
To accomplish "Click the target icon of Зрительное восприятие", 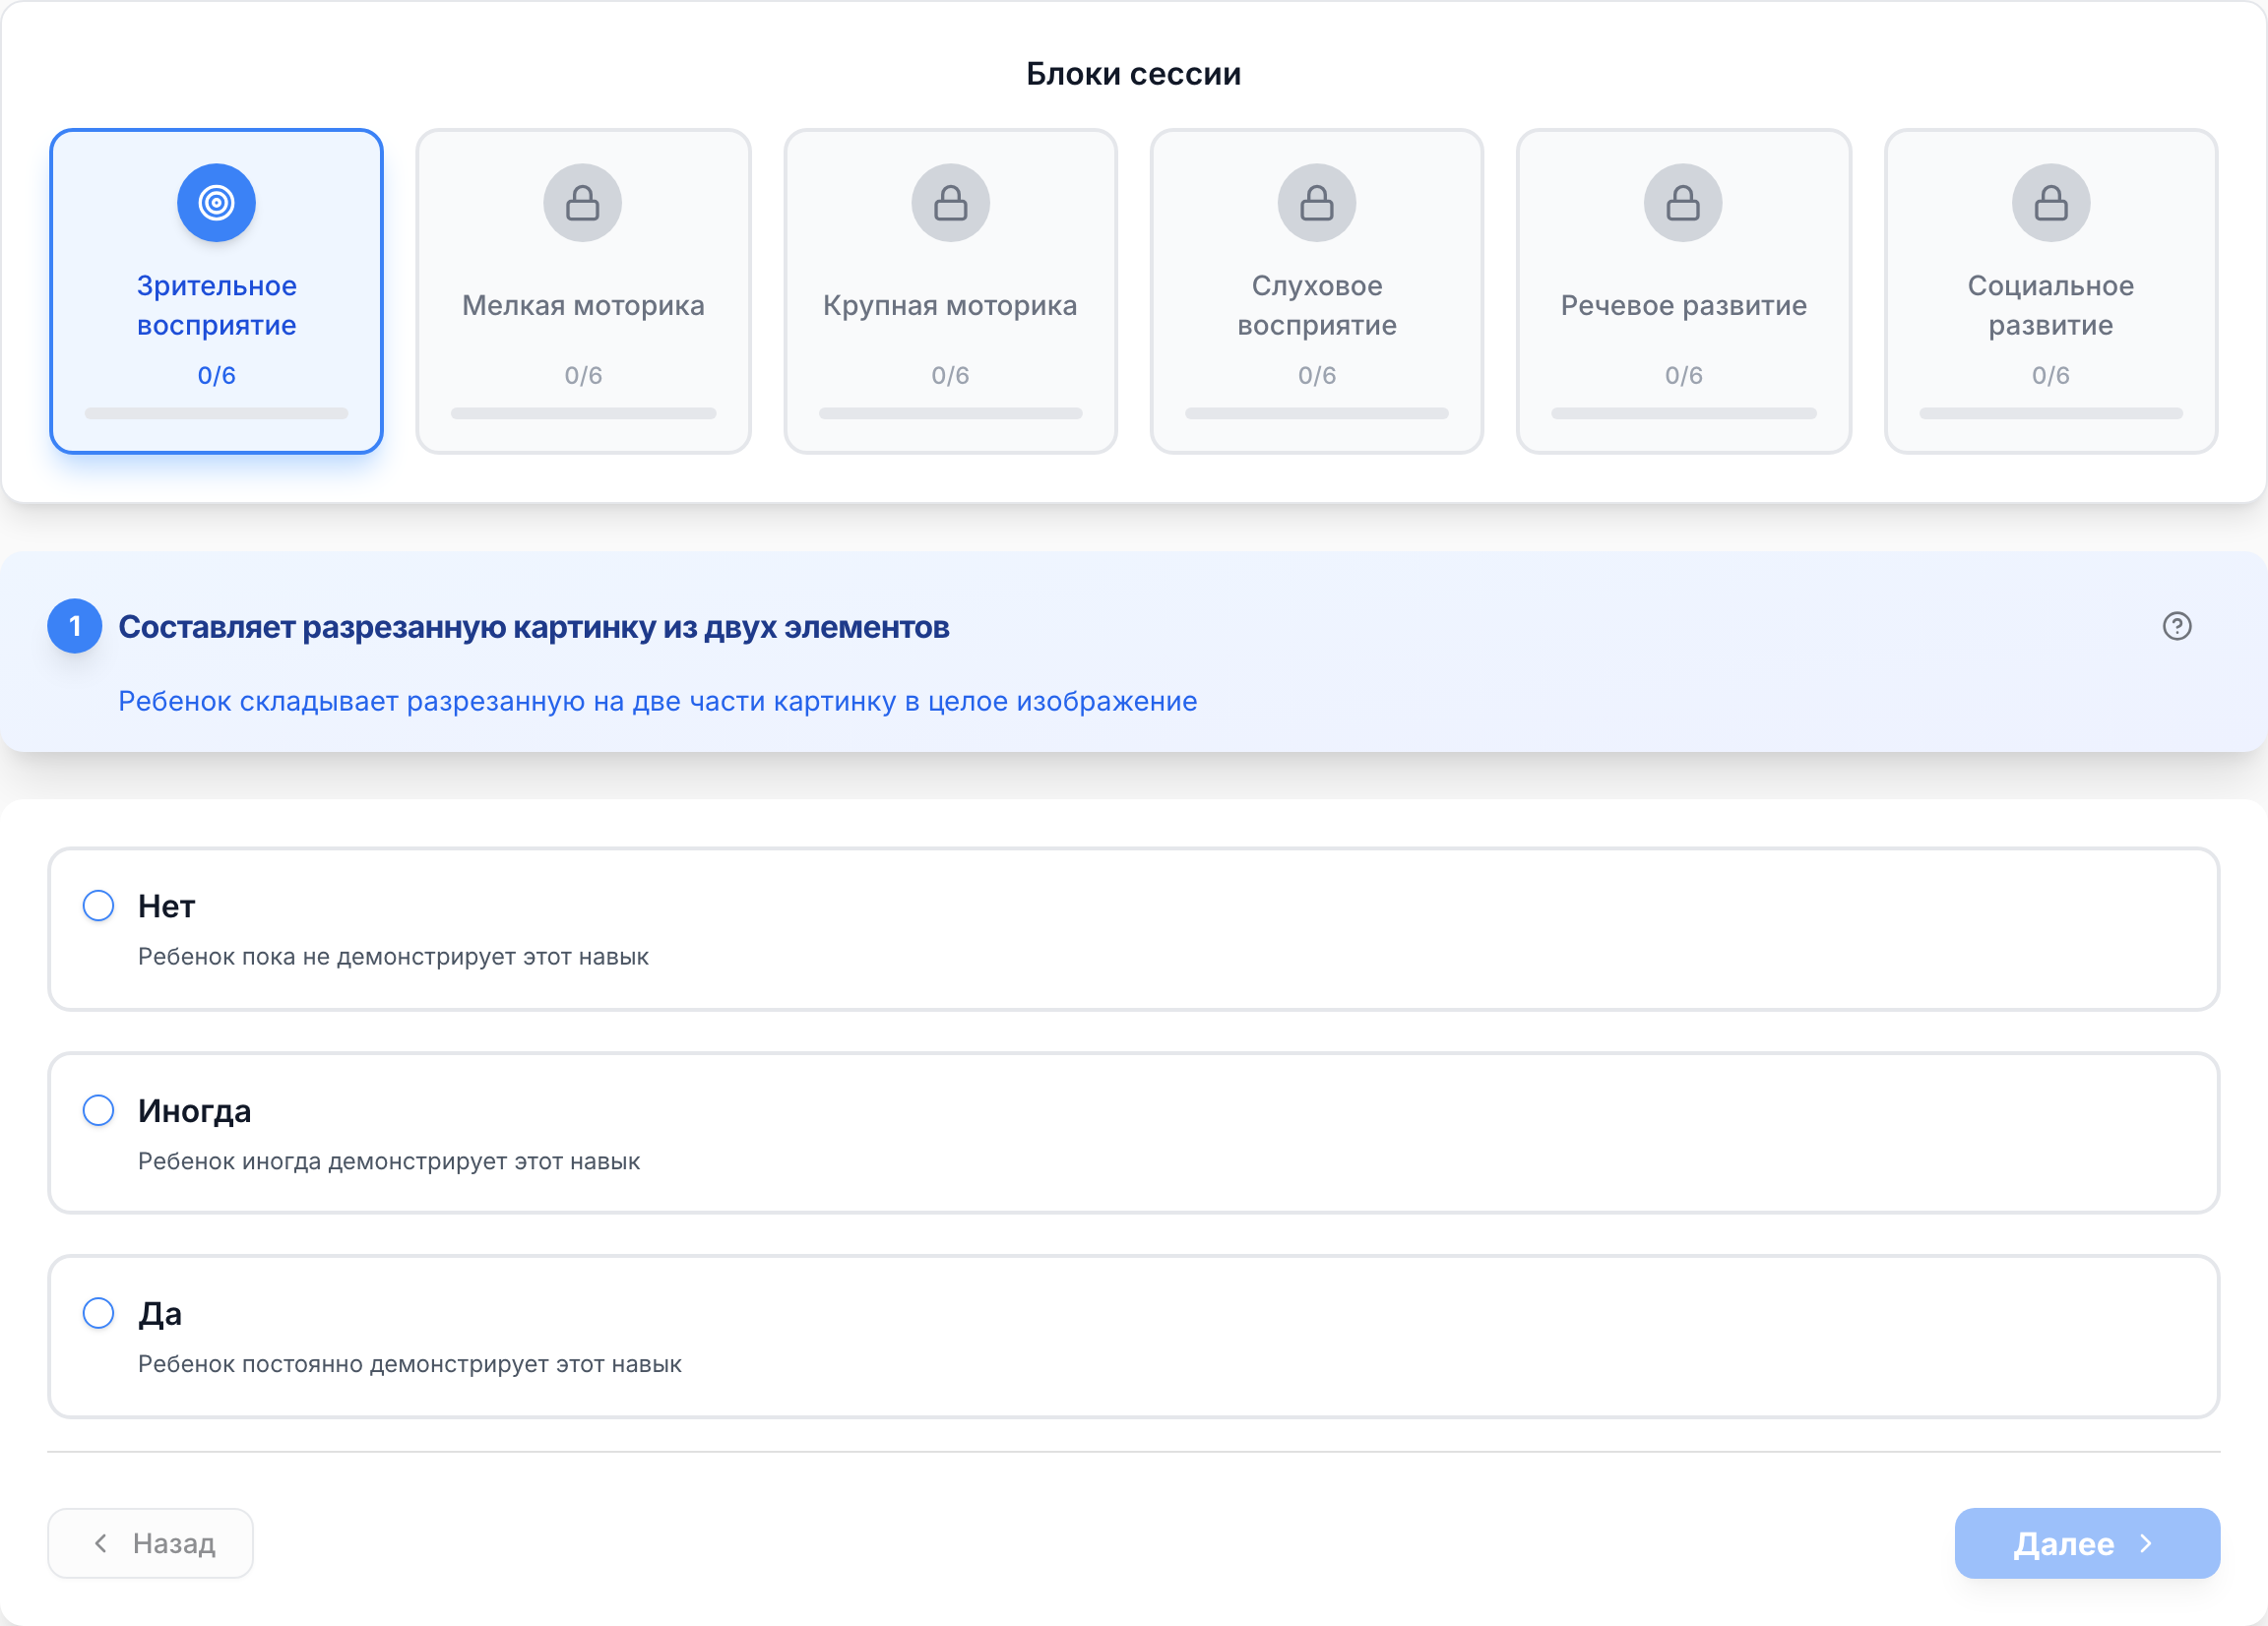I will 216,203.
